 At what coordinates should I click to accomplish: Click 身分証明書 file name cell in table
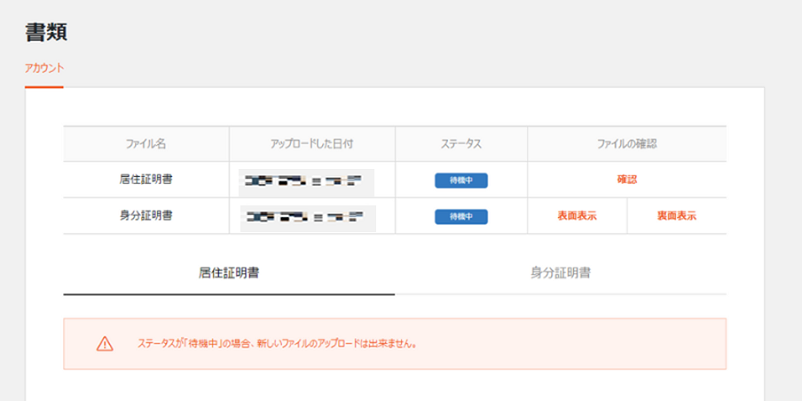[x=146, y=216]
